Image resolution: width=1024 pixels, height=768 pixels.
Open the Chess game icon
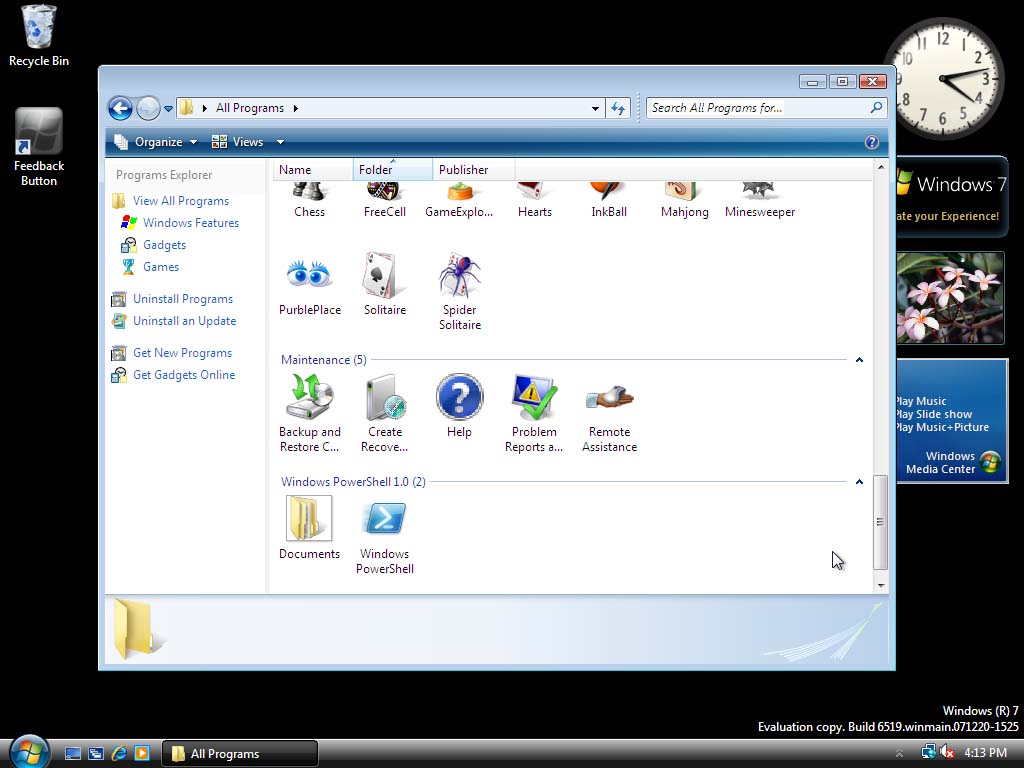pos(309,192)
